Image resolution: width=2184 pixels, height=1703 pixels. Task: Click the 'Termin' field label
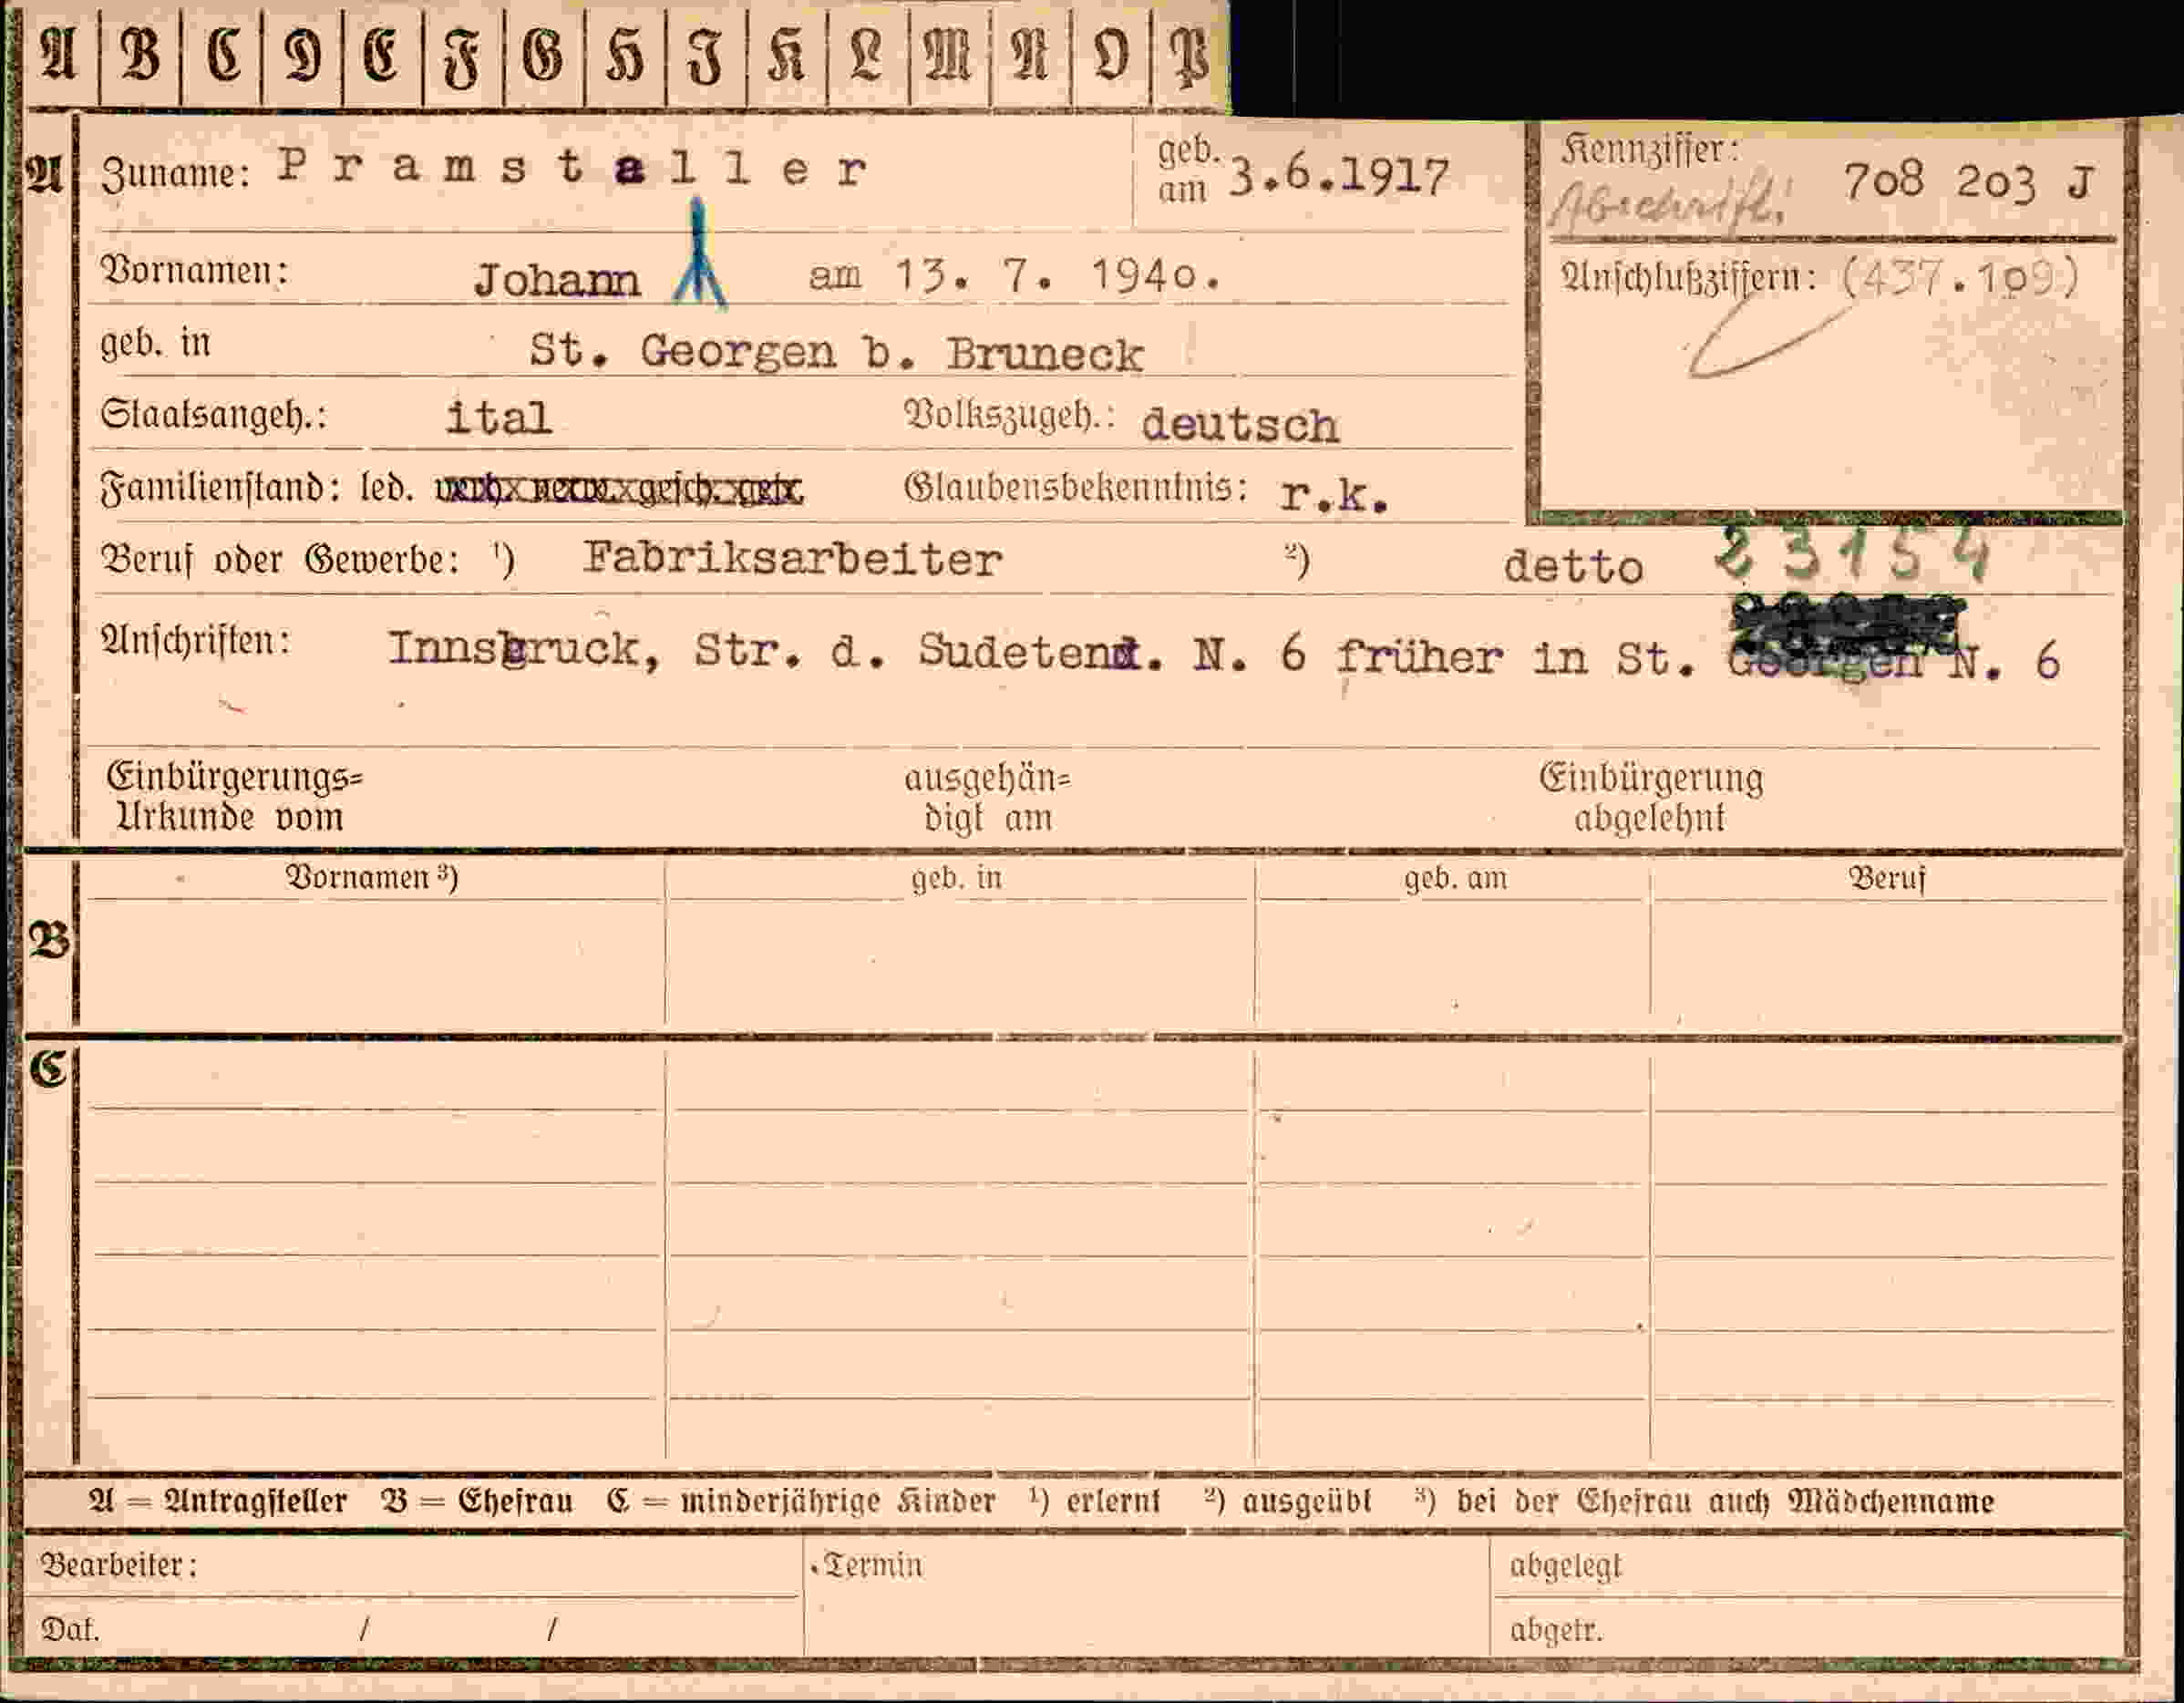(x=872, y=1564)
